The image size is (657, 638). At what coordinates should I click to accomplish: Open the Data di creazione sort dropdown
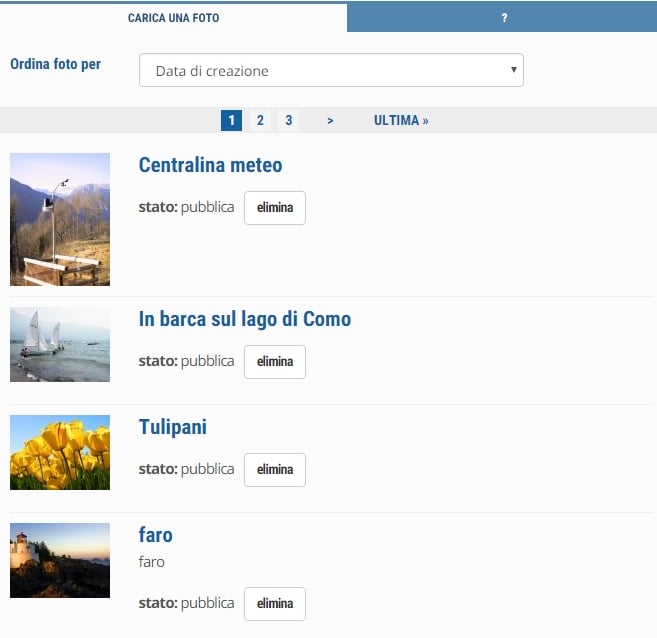click(331, 71)
